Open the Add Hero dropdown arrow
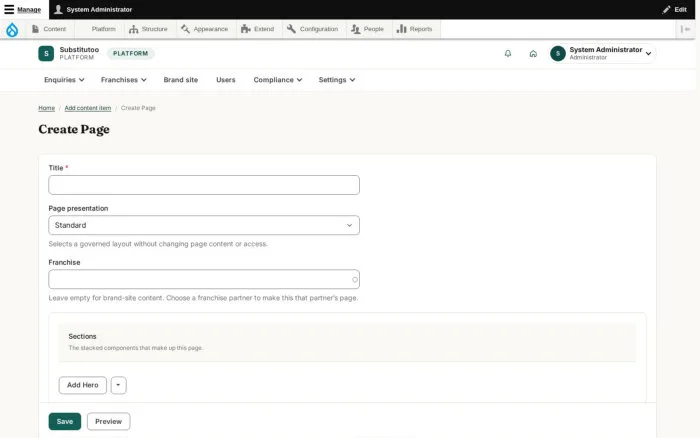Image resolution: width=700 pixels, height=438 pixels. pyautogui.click(x=118, y=385)
